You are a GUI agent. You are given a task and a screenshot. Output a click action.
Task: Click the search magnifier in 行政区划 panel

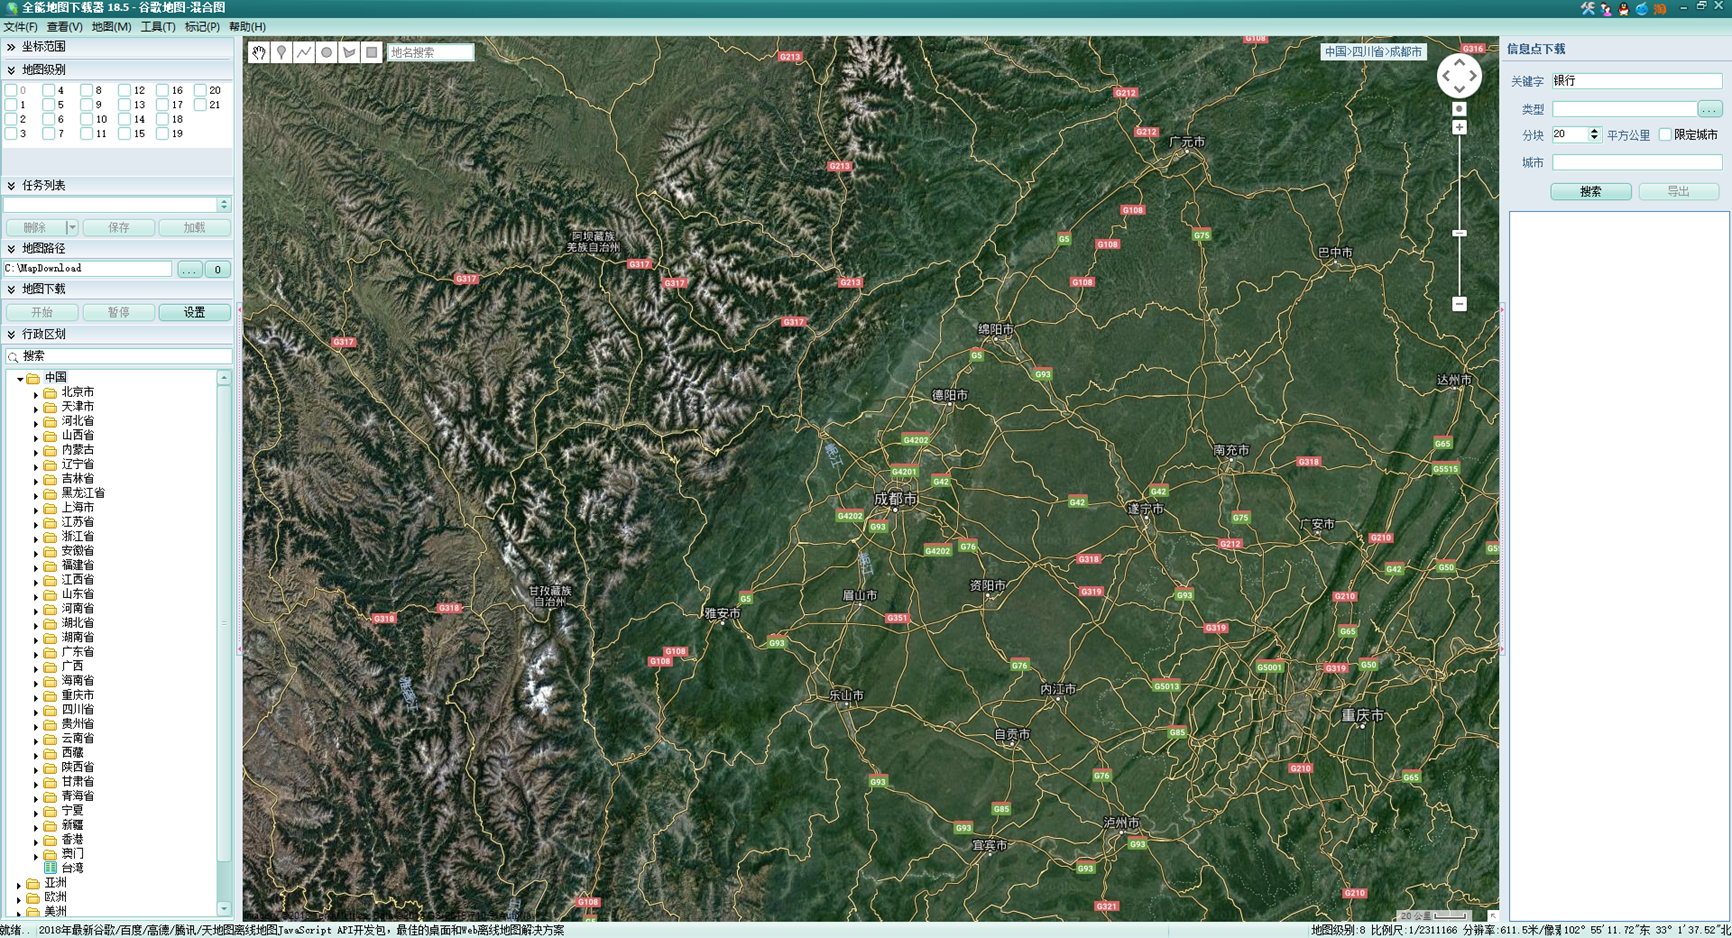point(13,357)
